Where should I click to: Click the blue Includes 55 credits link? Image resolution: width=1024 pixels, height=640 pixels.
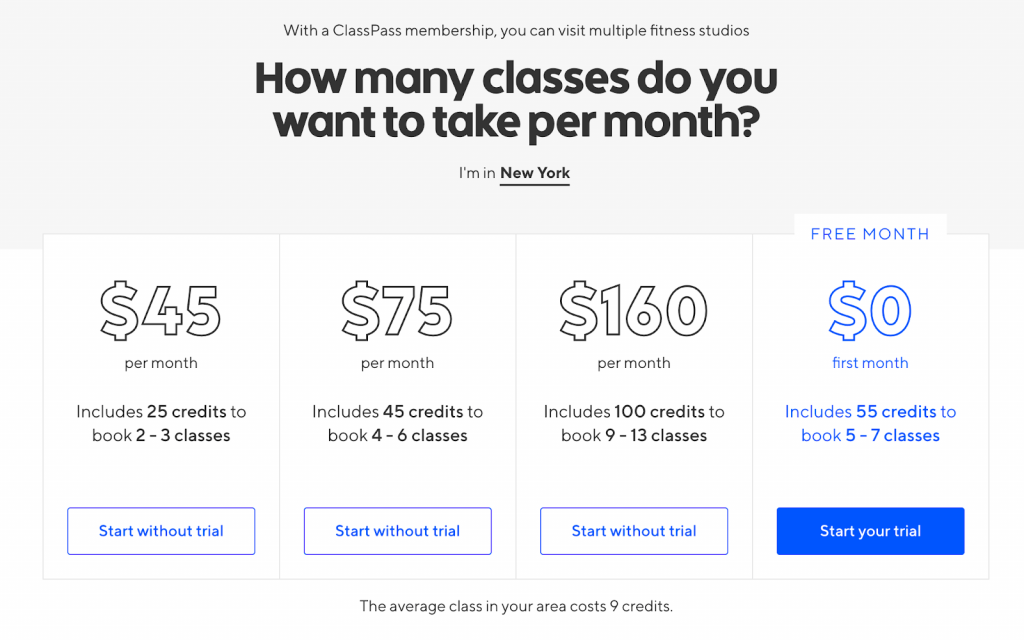pyautogui.click(x=870, y=423)
